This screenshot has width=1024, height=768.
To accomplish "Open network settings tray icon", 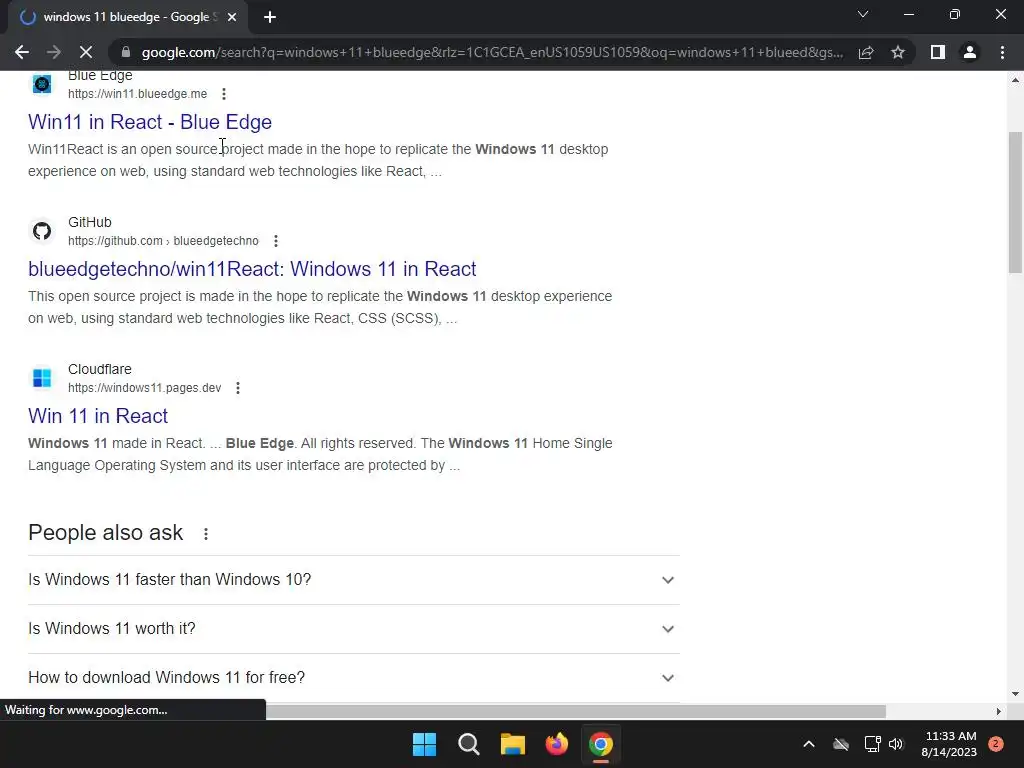I will (x=872, y=744).
